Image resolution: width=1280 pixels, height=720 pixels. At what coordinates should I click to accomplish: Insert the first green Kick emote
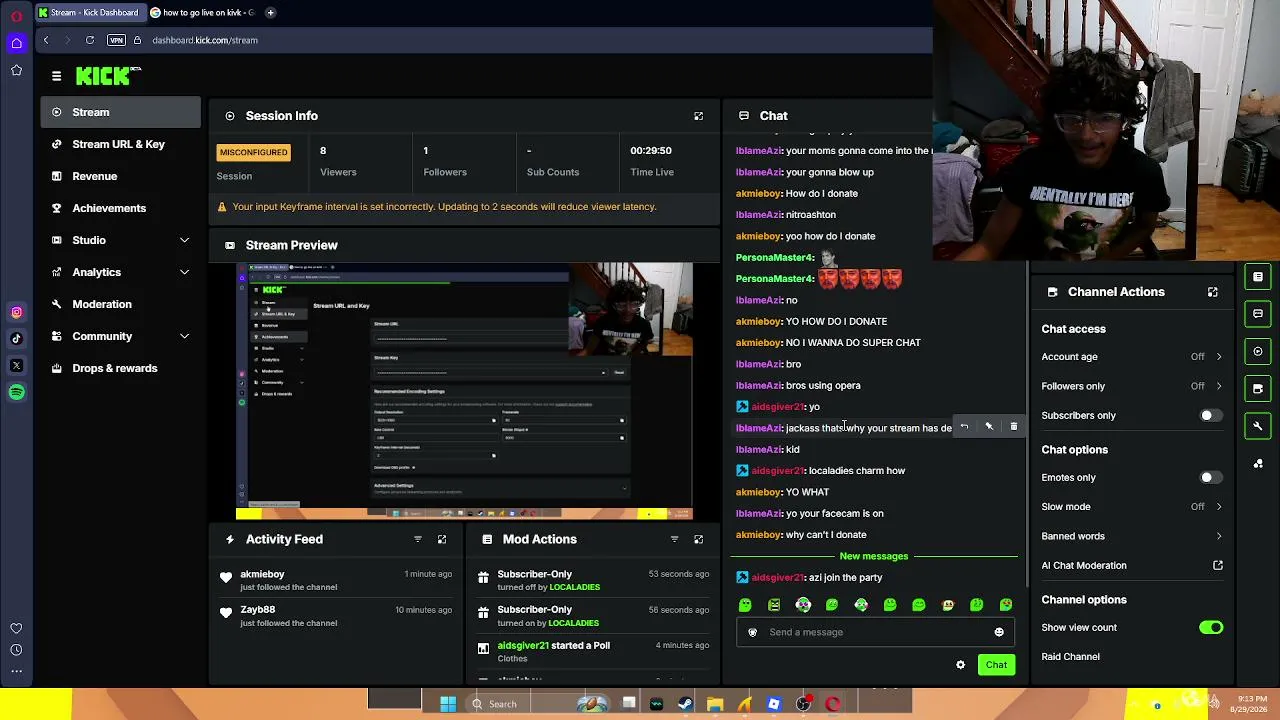click(x=745, y=605)
